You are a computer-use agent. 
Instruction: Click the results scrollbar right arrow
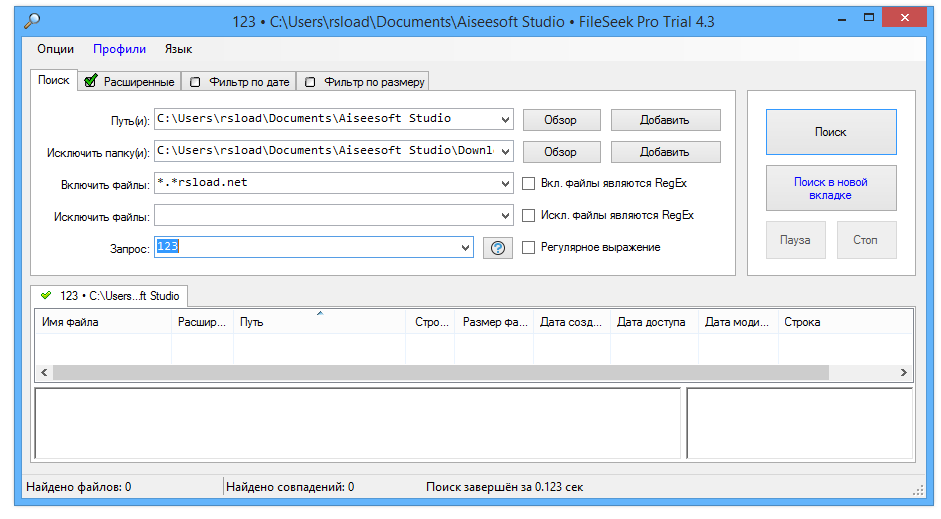click(x=903, y=373)
